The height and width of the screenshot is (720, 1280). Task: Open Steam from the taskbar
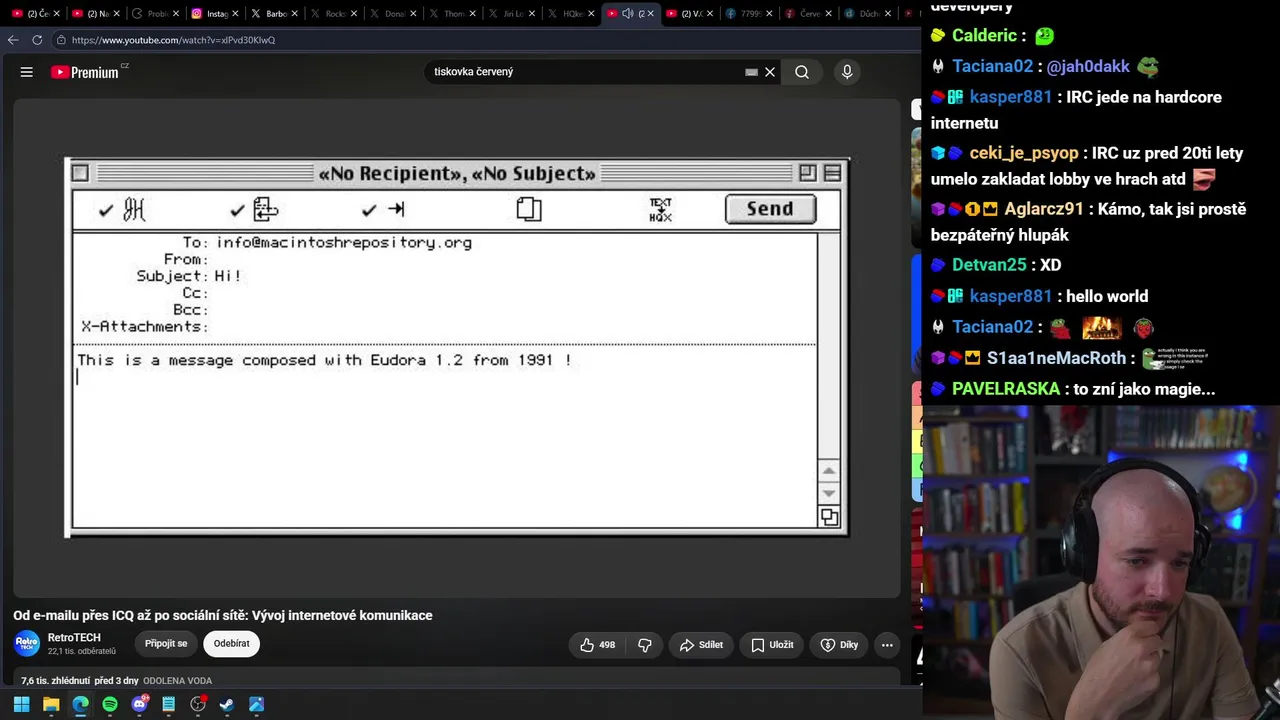[x=227, y=704]
